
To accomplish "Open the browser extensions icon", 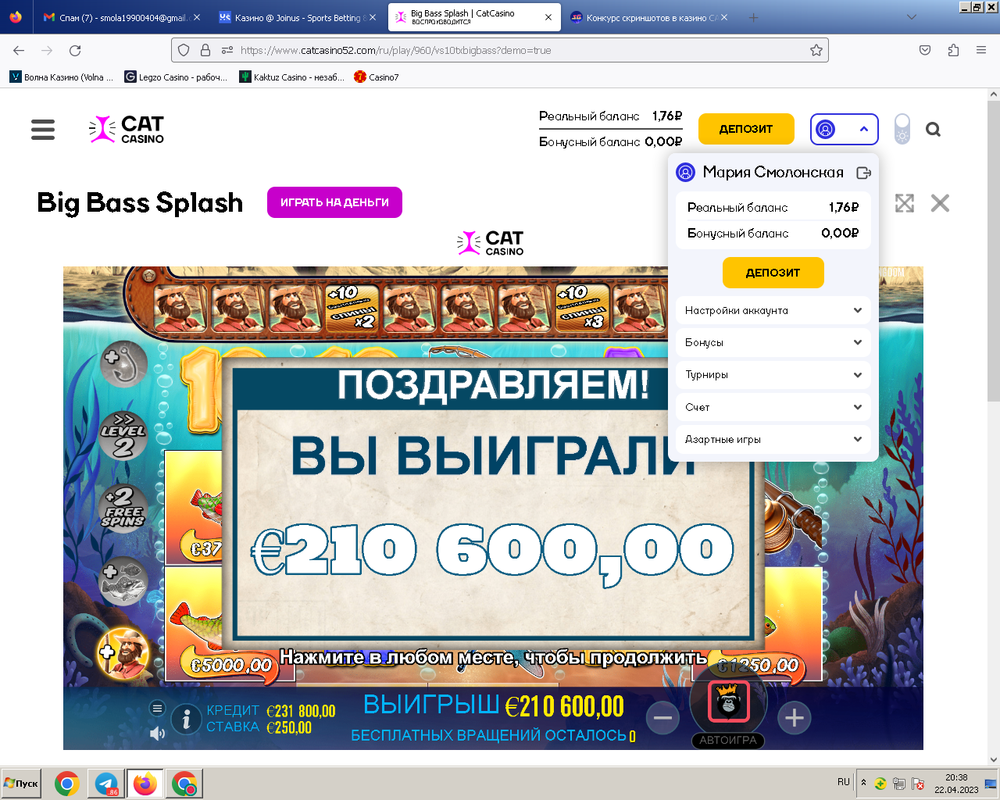I will (953, 50).
